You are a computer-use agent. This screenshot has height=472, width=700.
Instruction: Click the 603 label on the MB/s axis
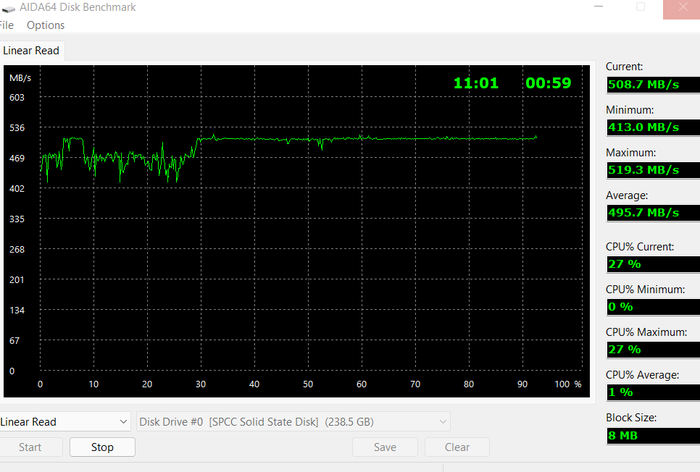coord(17,97)
